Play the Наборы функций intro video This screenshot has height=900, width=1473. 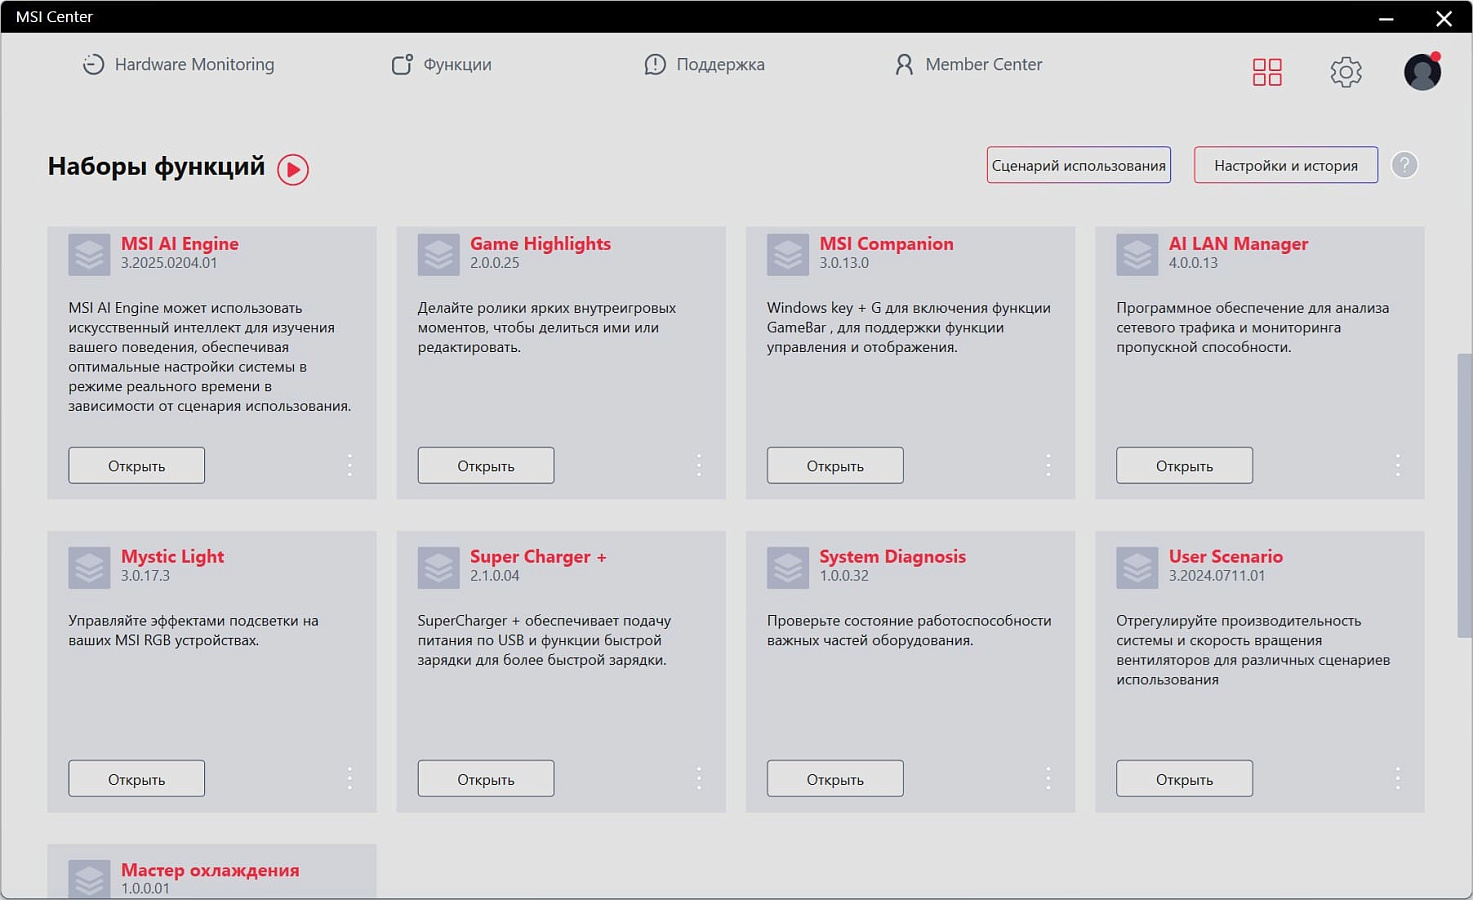(293, 169)
